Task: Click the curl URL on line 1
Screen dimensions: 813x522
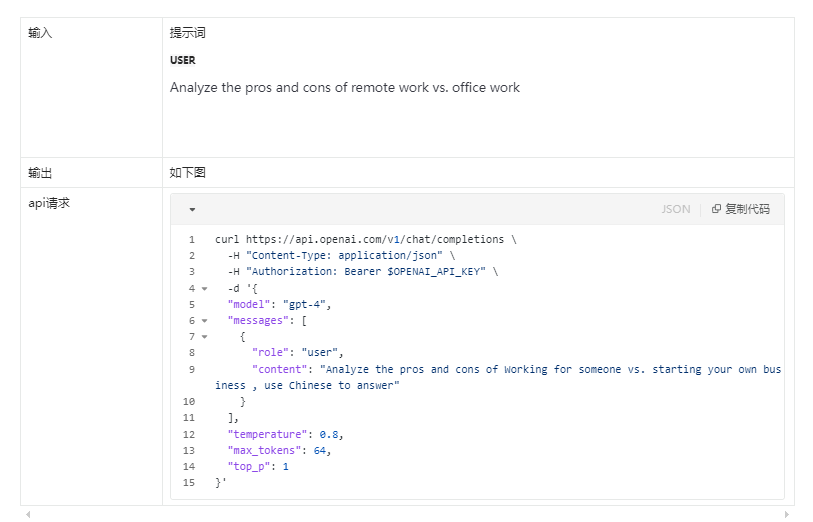Action: pos(375,239)
